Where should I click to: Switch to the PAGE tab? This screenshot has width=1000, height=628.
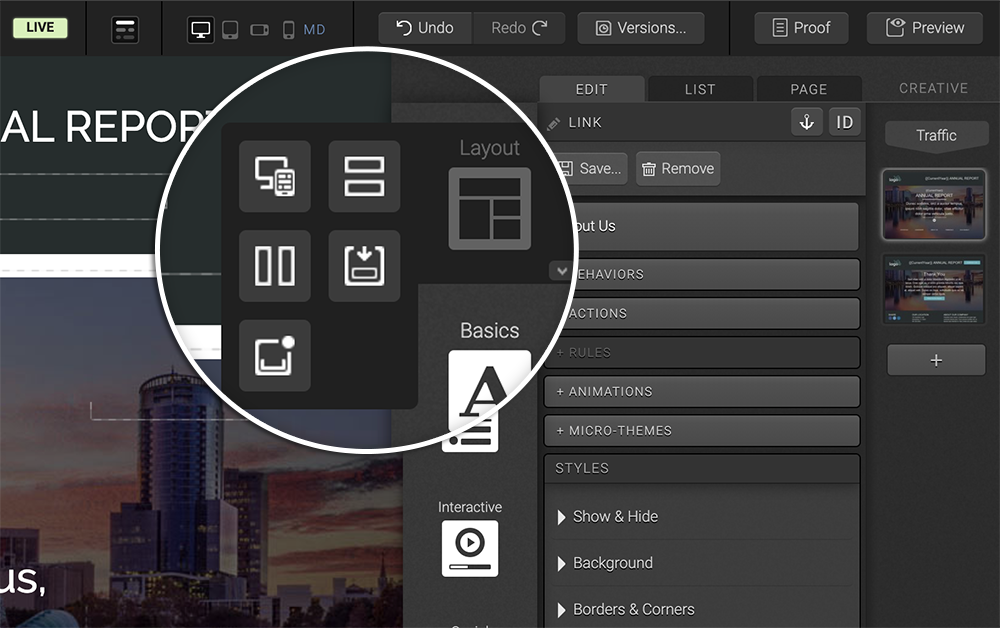(809, 89)
